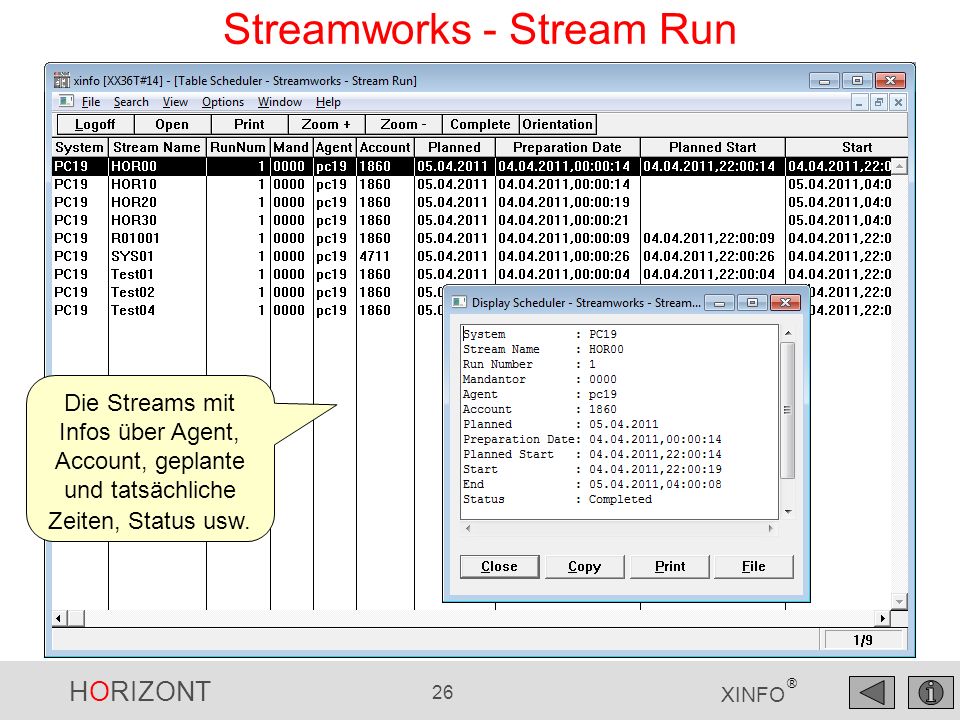Click the Agent column header
Image resolution: width=960 pixels, height=720 pixels.
[x=334, y=148]
